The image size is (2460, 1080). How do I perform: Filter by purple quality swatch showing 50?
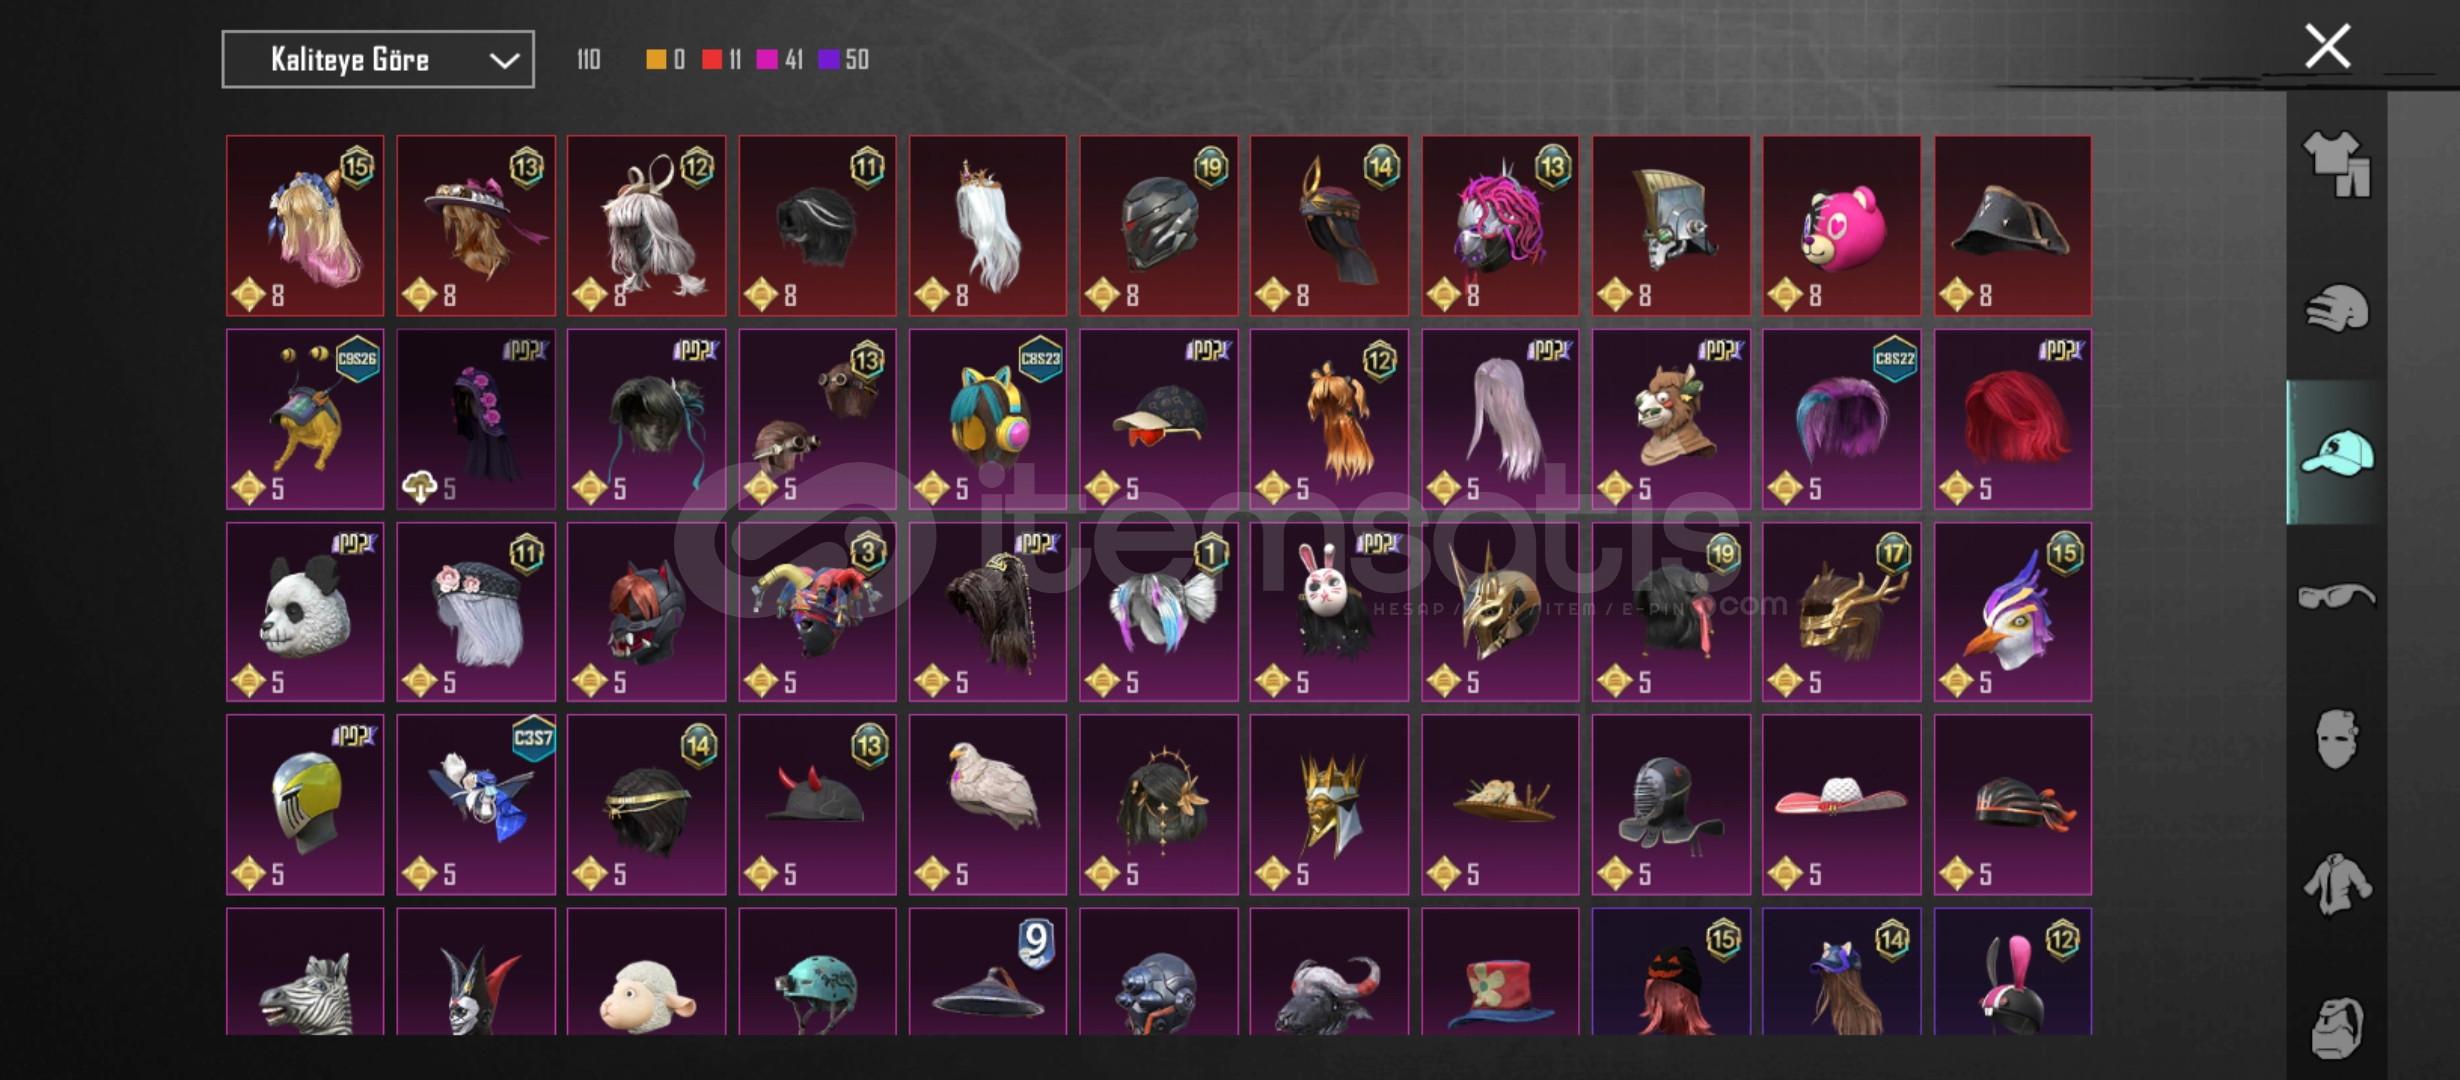pyautogui.click(x=843, y=60)
